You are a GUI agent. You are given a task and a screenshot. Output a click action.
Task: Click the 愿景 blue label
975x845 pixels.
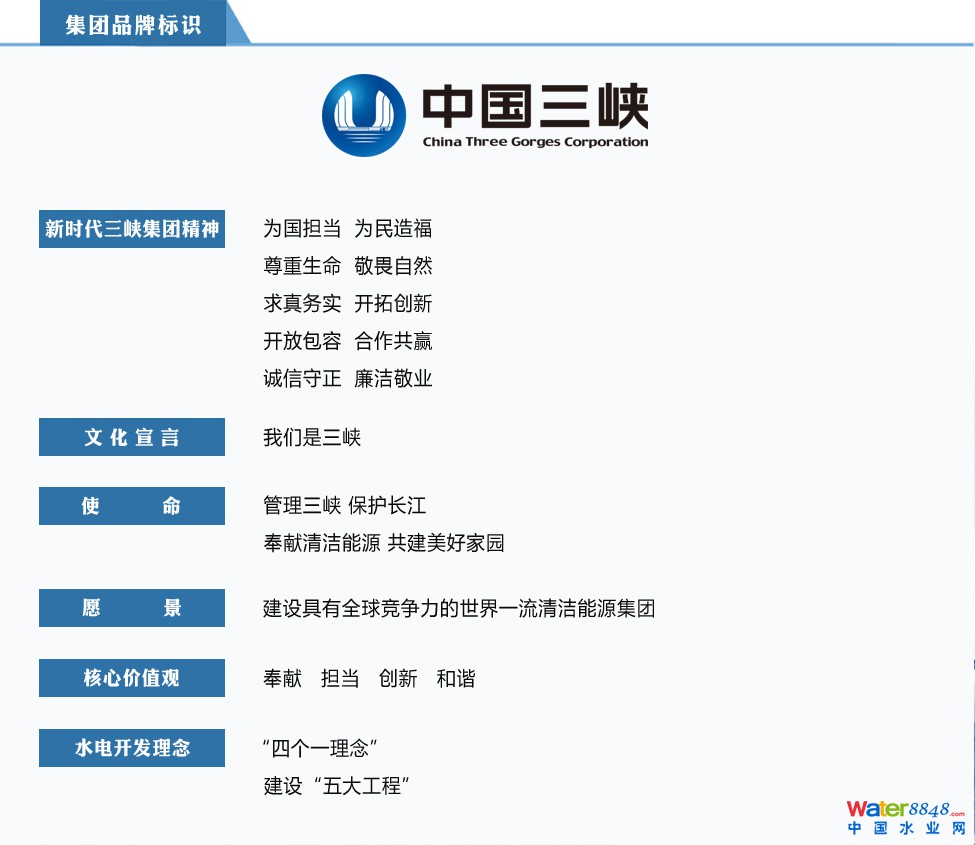(x=132, y=608)
